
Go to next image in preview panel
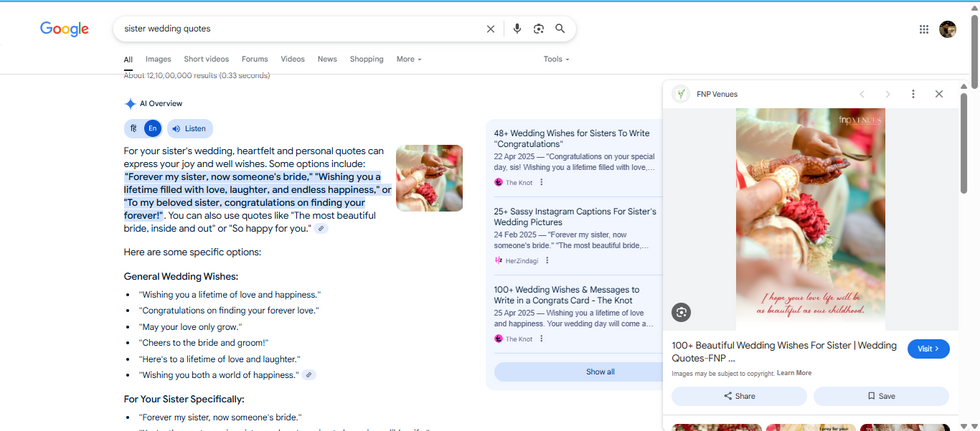pyautogui.click(x=888, y=94)
